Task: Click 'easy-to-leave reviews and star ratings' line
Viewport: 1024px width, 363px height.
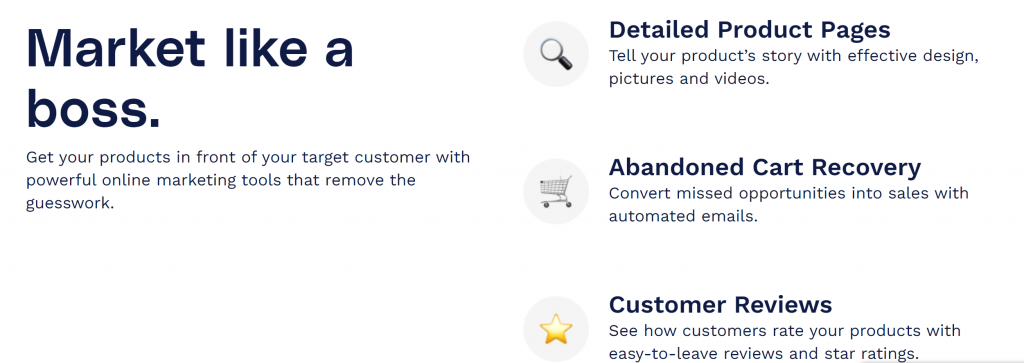Action: [x=763, y=354]
